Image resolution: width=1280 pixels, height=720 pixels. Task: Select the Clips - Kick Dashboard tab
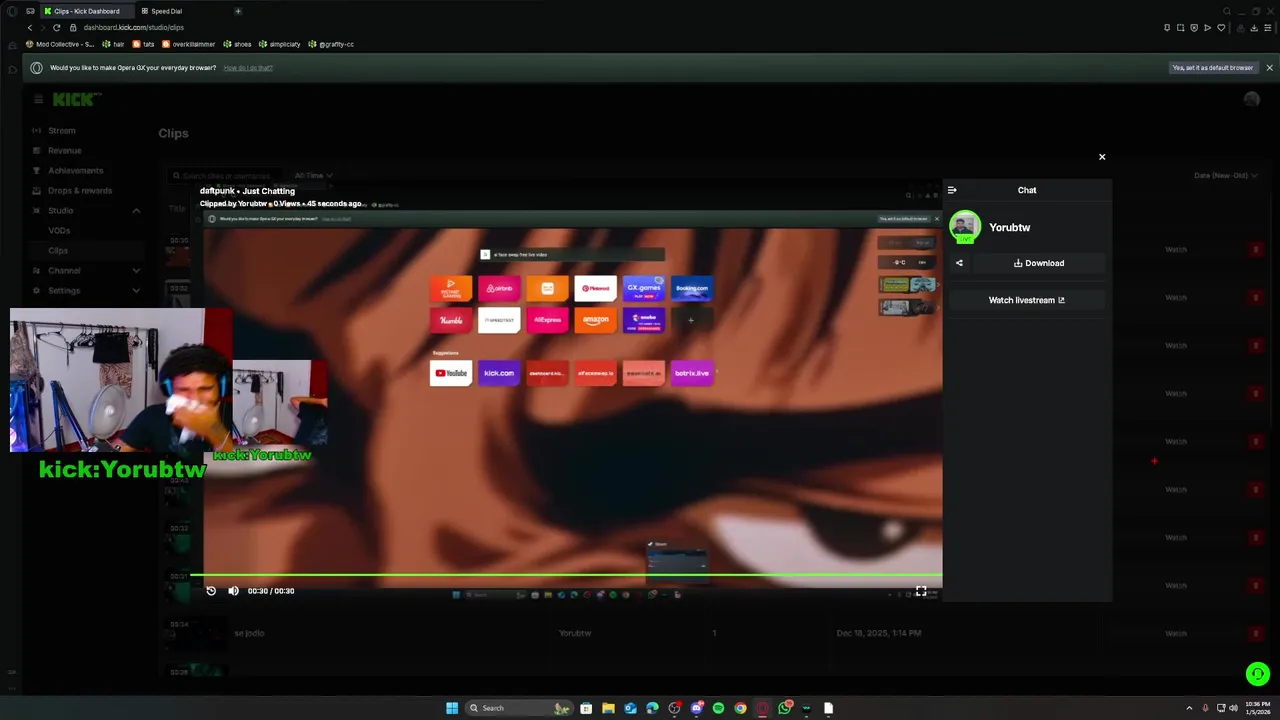point(86,11)
